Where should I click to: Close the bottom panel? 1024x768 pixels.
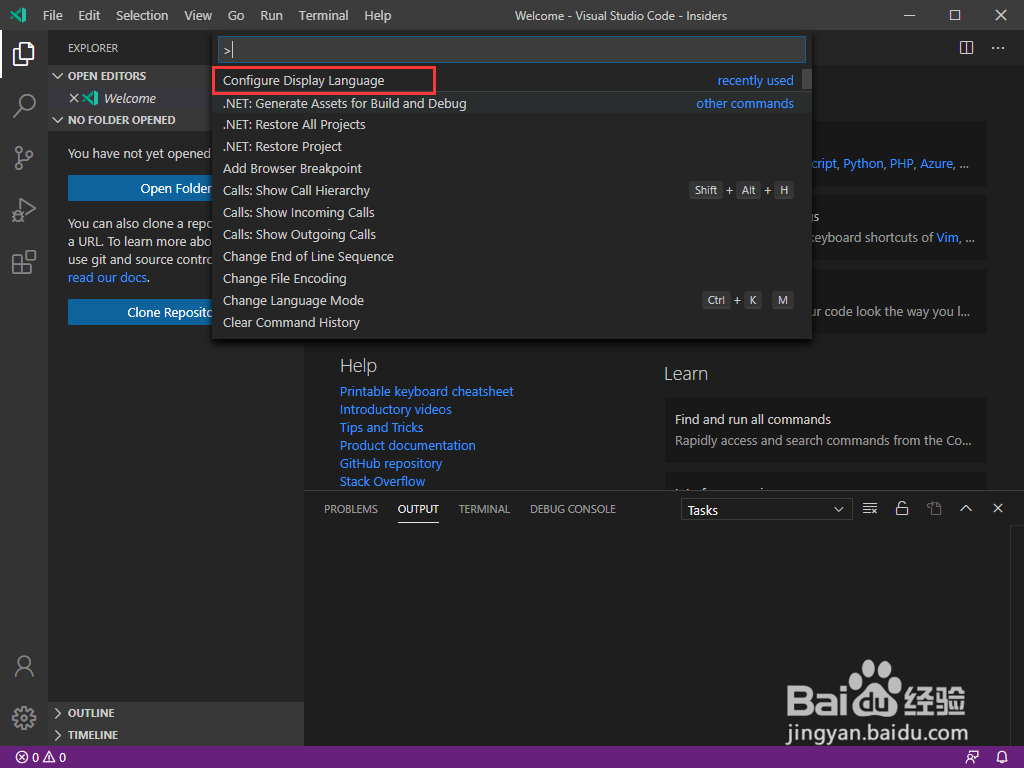[998, 508]
